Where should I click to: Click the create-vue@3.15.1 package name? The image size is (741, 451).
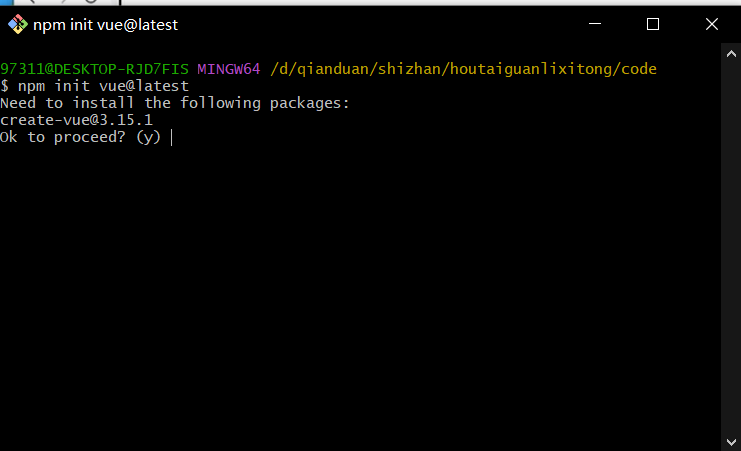[x=76, y=120]
